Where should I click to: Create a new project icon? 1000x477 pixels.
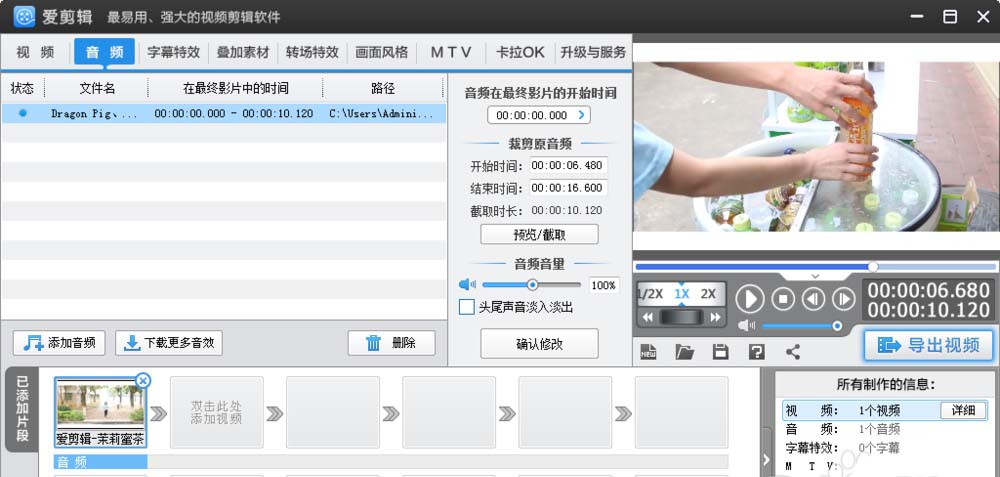coord(649,351)
